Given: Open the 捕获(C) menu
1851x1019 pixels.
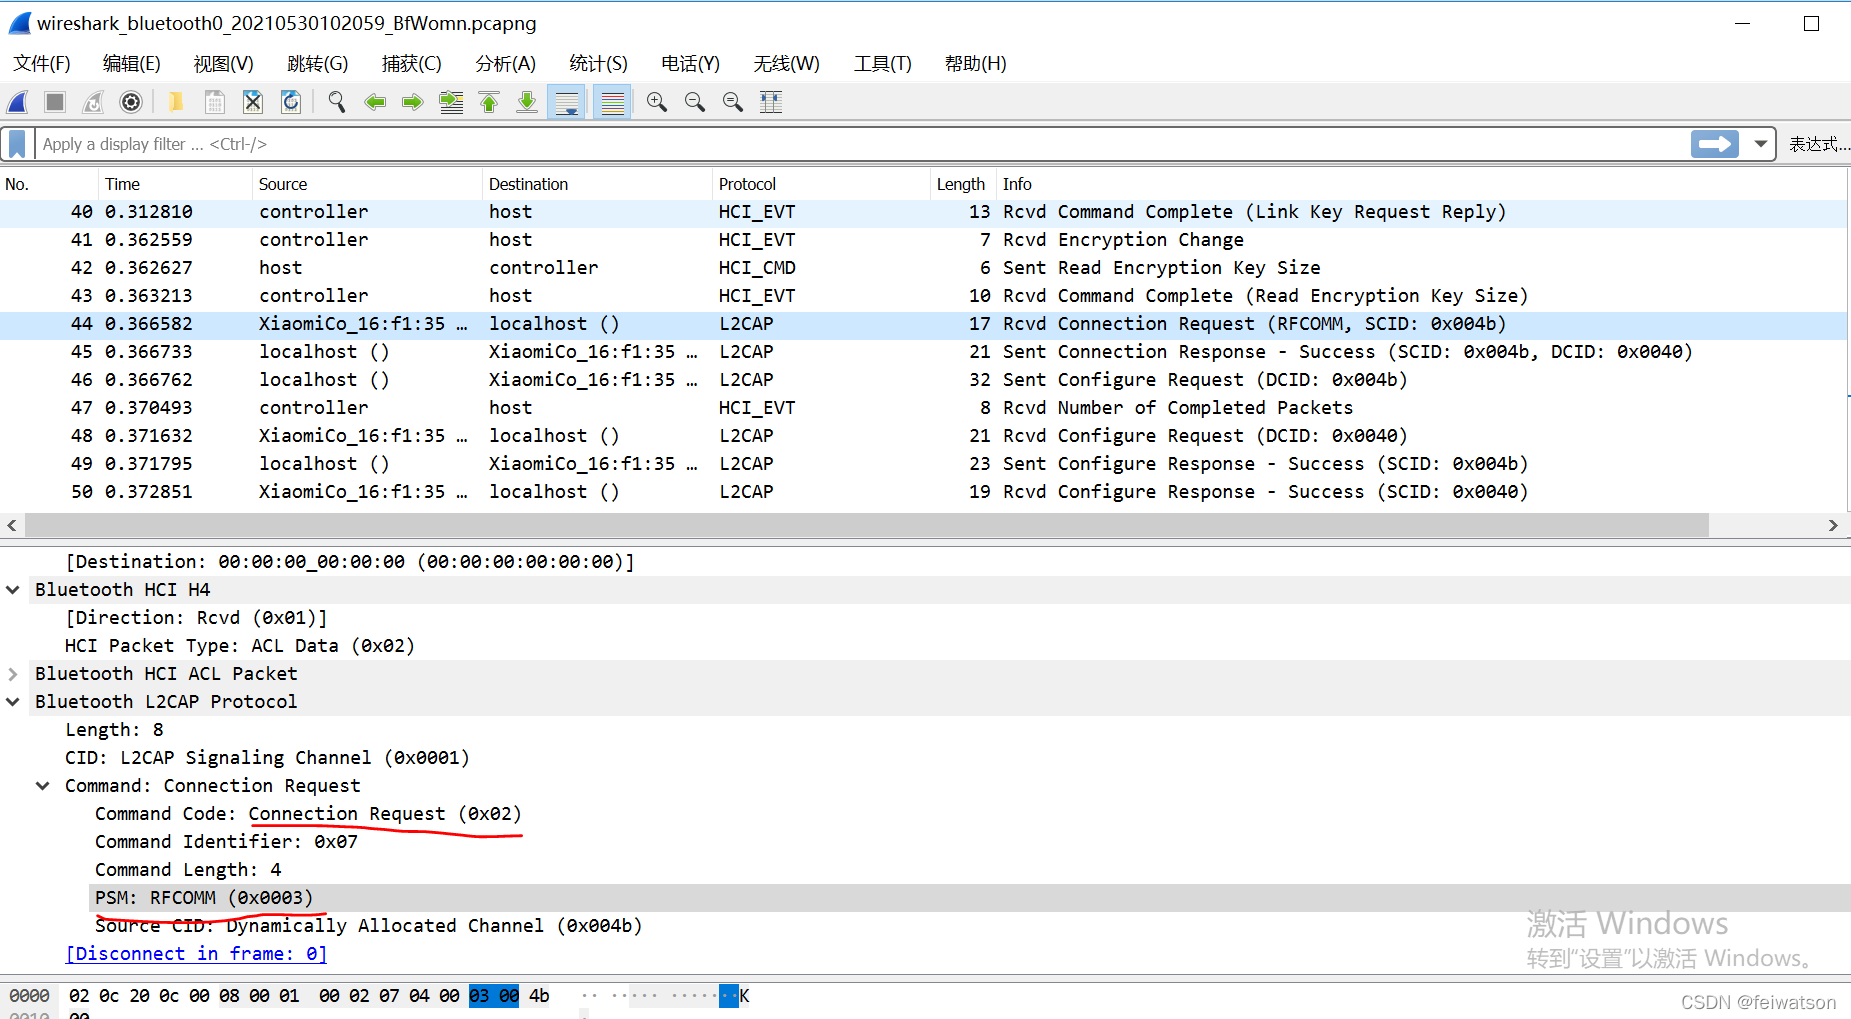Looking at the screenshot, I should [412, 63].
